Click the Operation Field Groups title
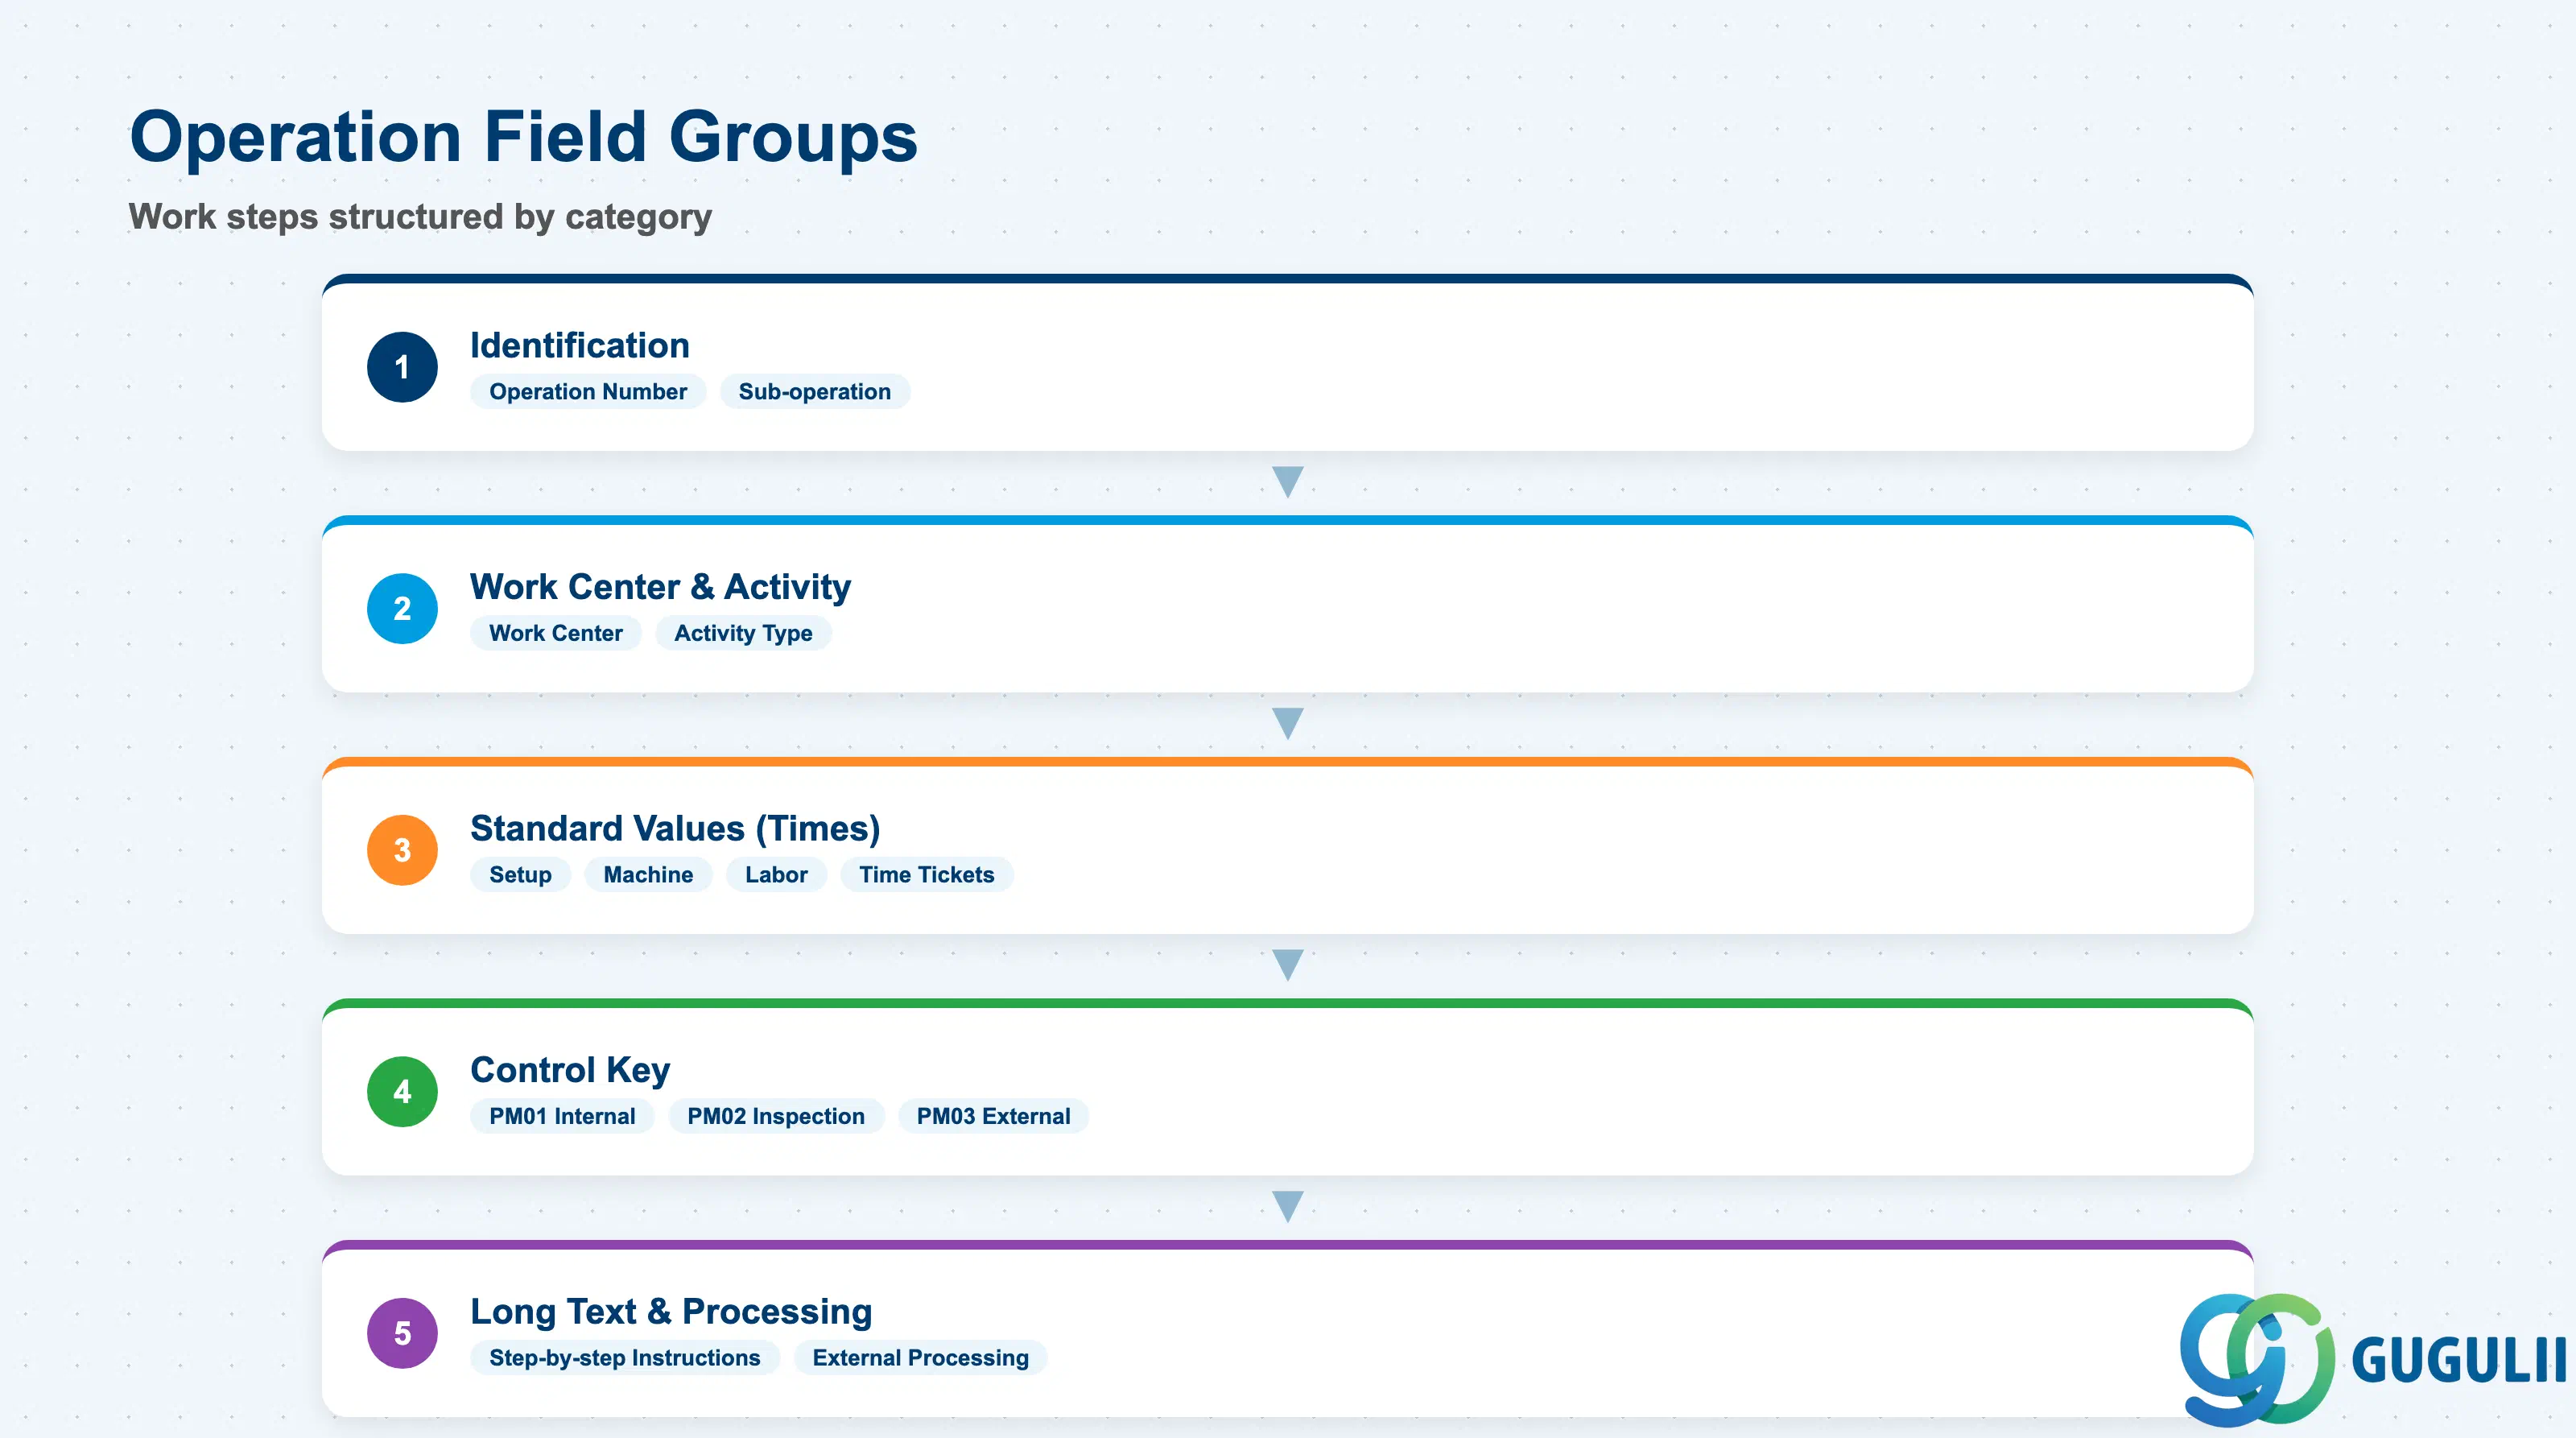The height and width of the screenshot is (1438, 2576). tap(523, 137)
